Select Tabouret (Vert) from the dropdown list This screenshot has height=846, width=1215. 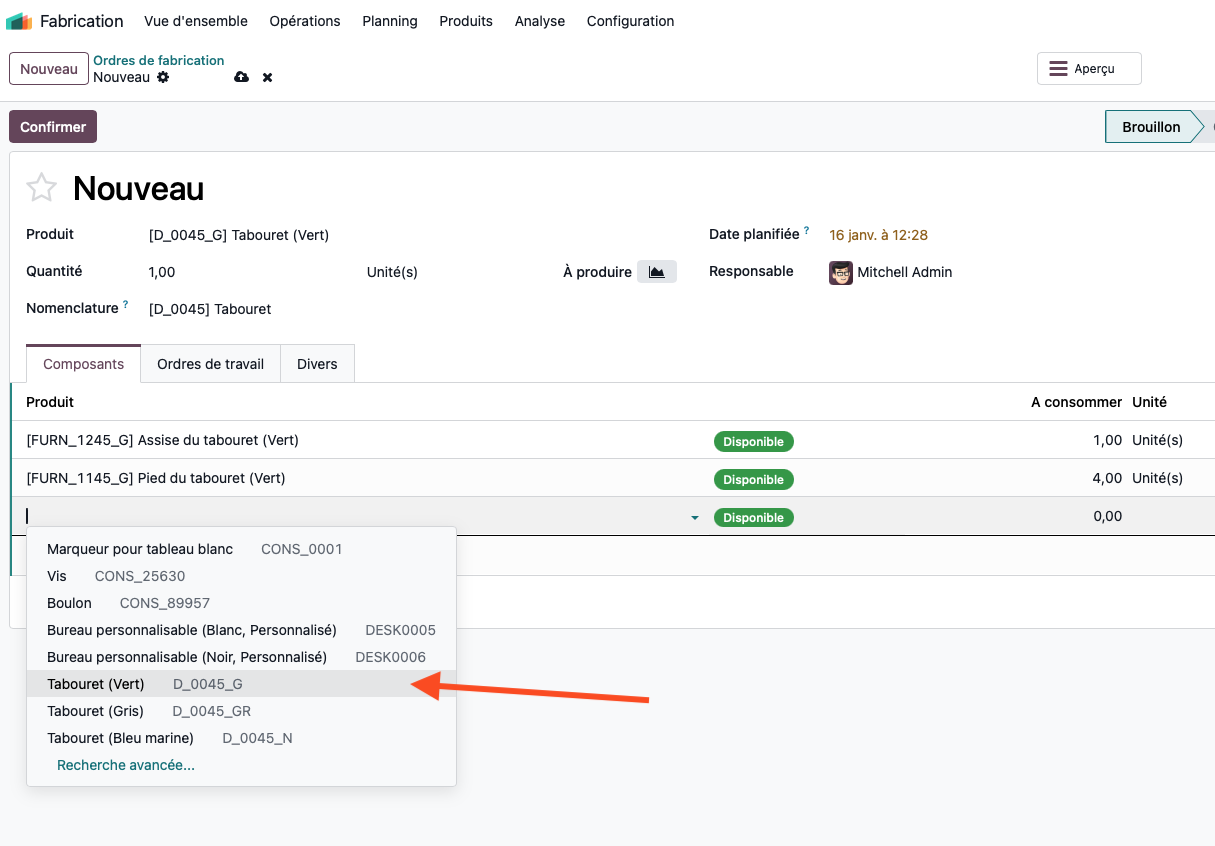point(96,684)
